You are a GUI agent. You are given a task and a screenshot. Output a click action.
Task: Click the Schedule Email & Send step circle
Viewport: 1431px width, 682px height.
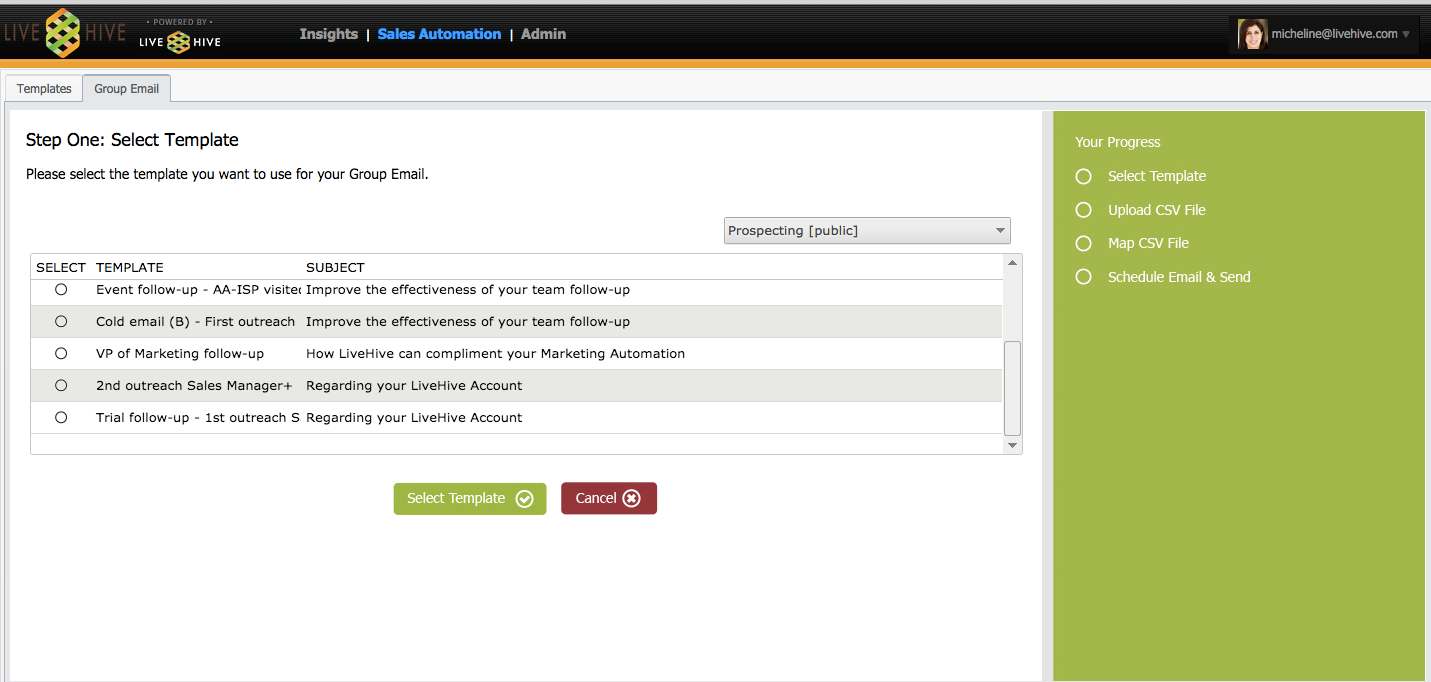click(1083, 277)
